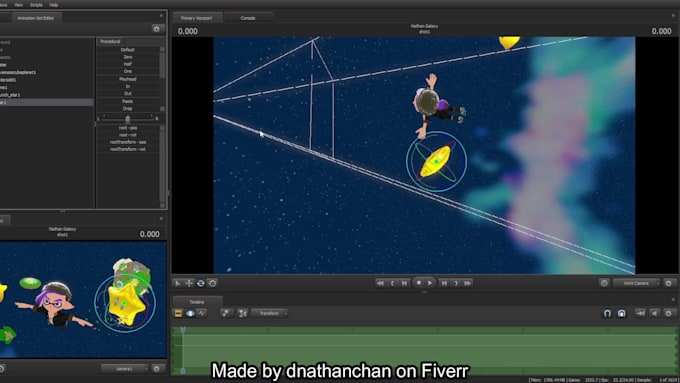This screenshot has height=383, width=680.
Task: Select the Timeline tab
Action: tap(197, 301)
